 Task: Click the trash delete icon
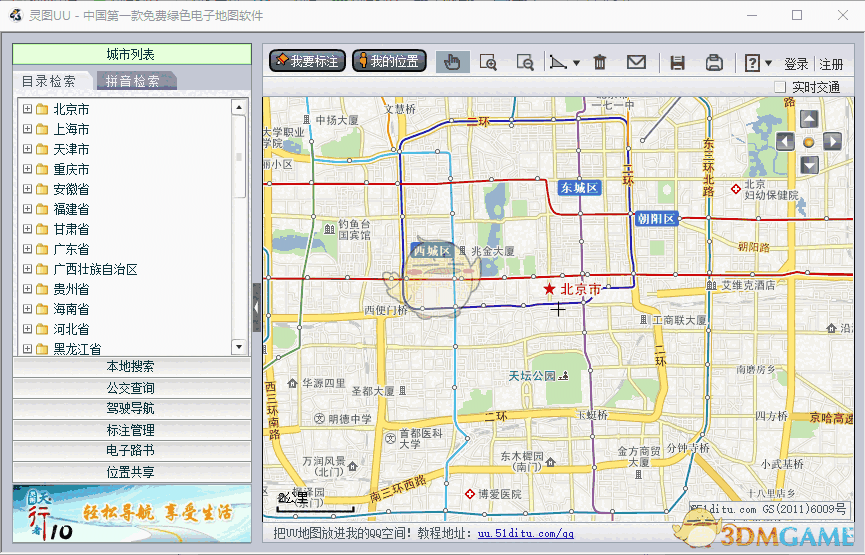tap(600, 62)
